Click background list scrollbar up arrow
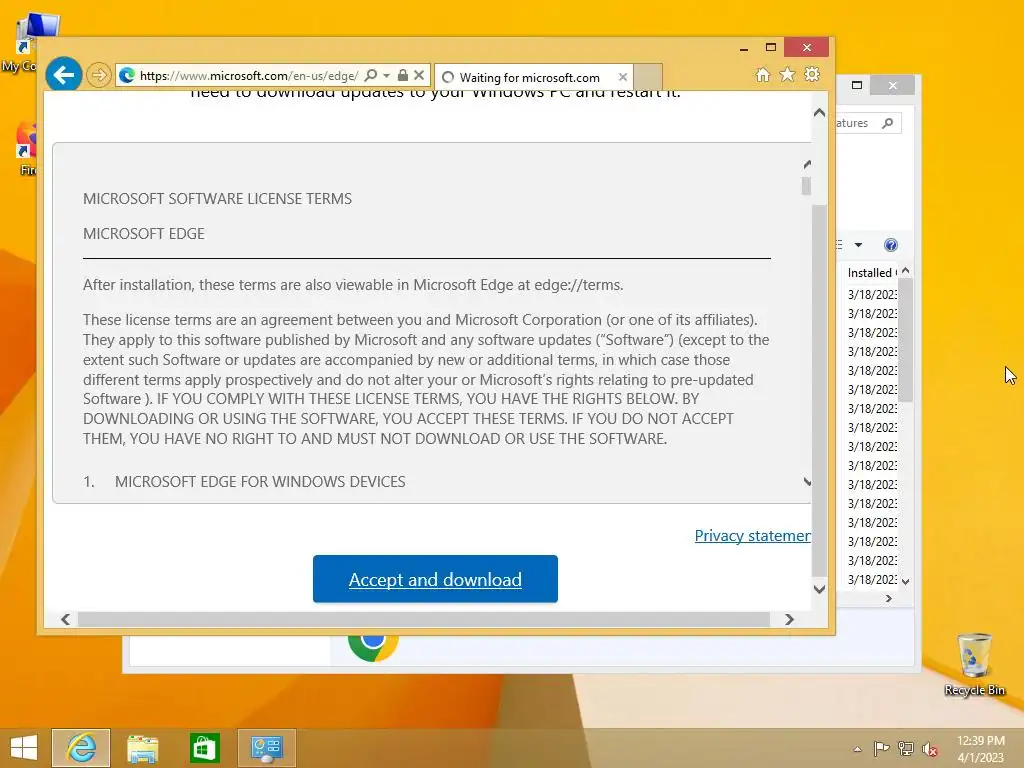The height and width of the screenshot is (768, 1024). (905, 271)
